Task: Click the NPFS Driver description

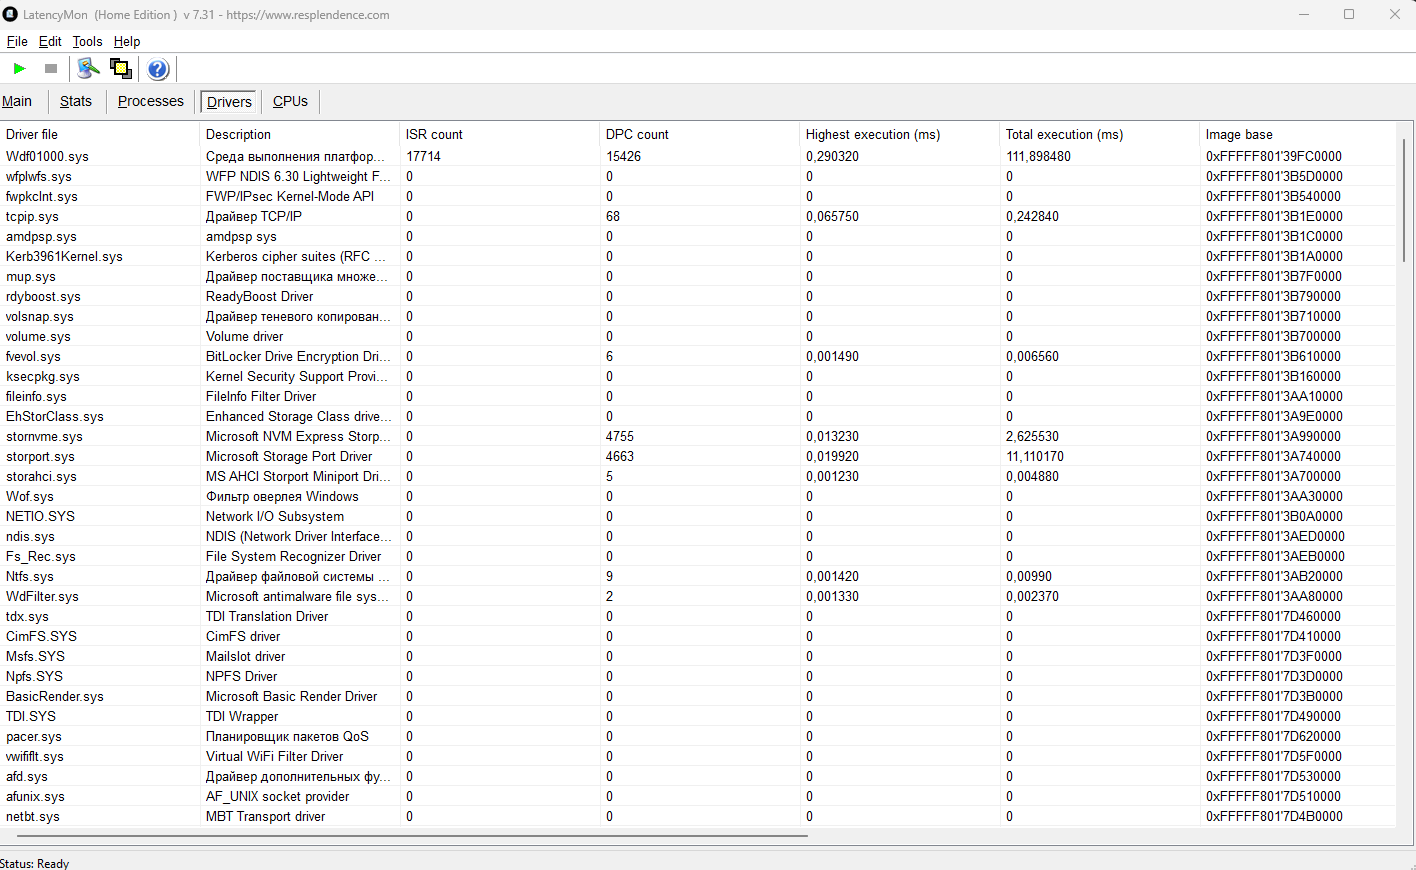Action: click(x=241, y=676)
